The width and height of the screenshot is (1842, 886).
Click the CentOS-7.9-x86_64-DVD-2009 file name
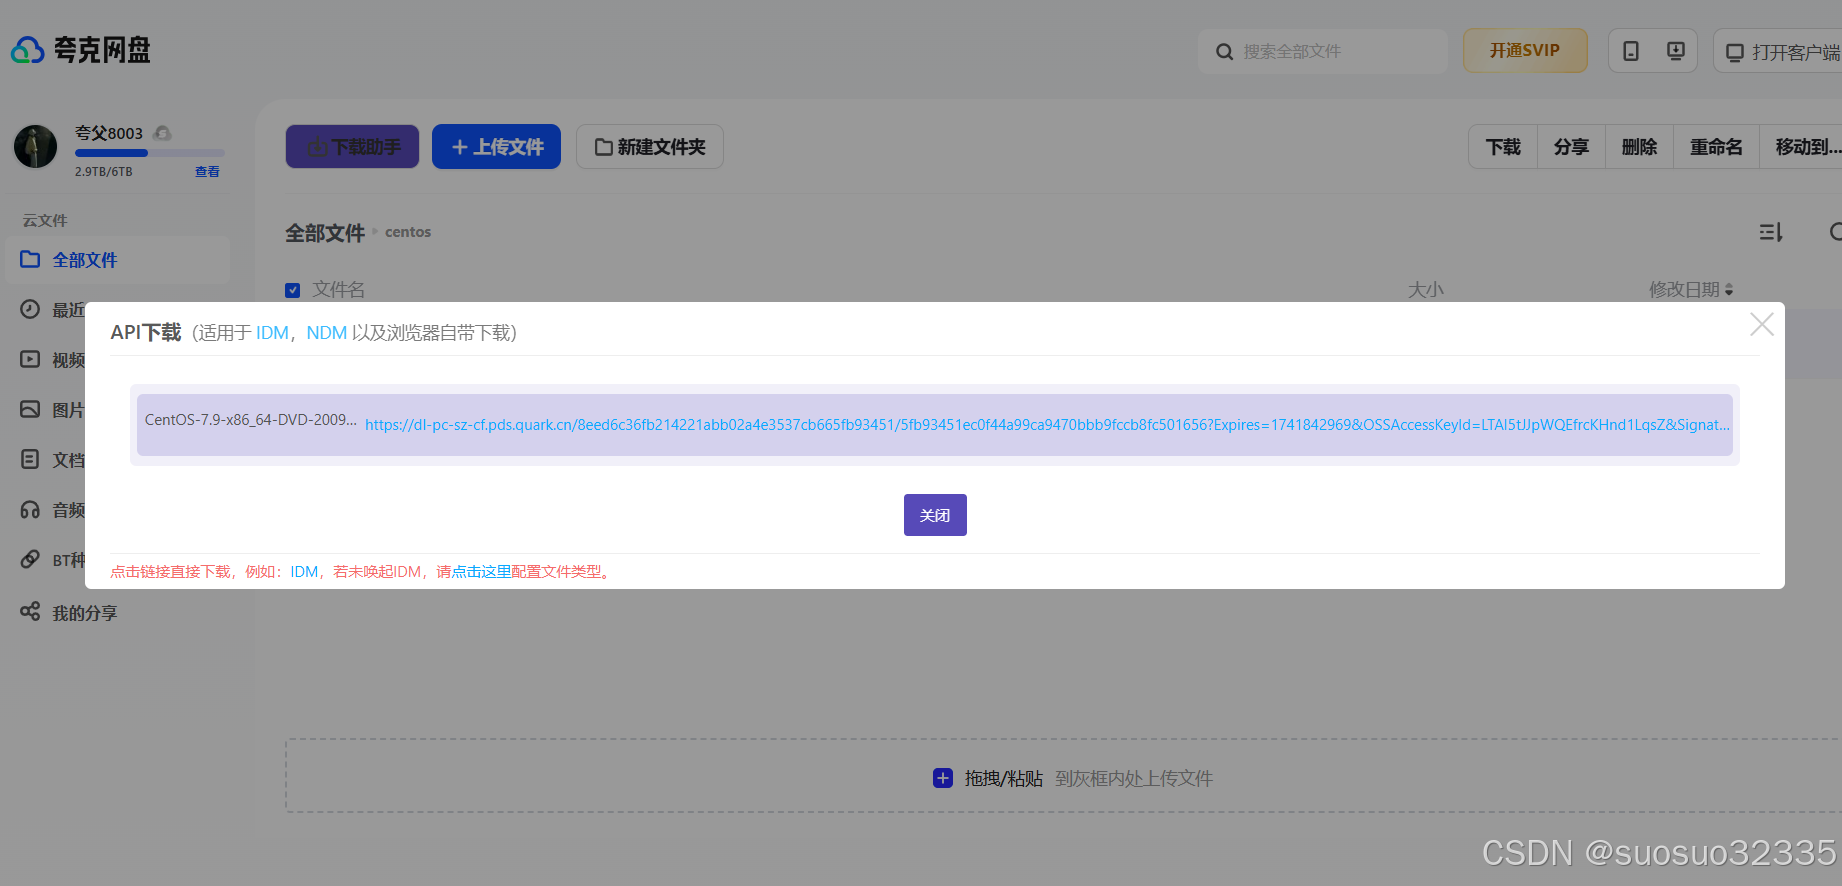coord(250,420)
